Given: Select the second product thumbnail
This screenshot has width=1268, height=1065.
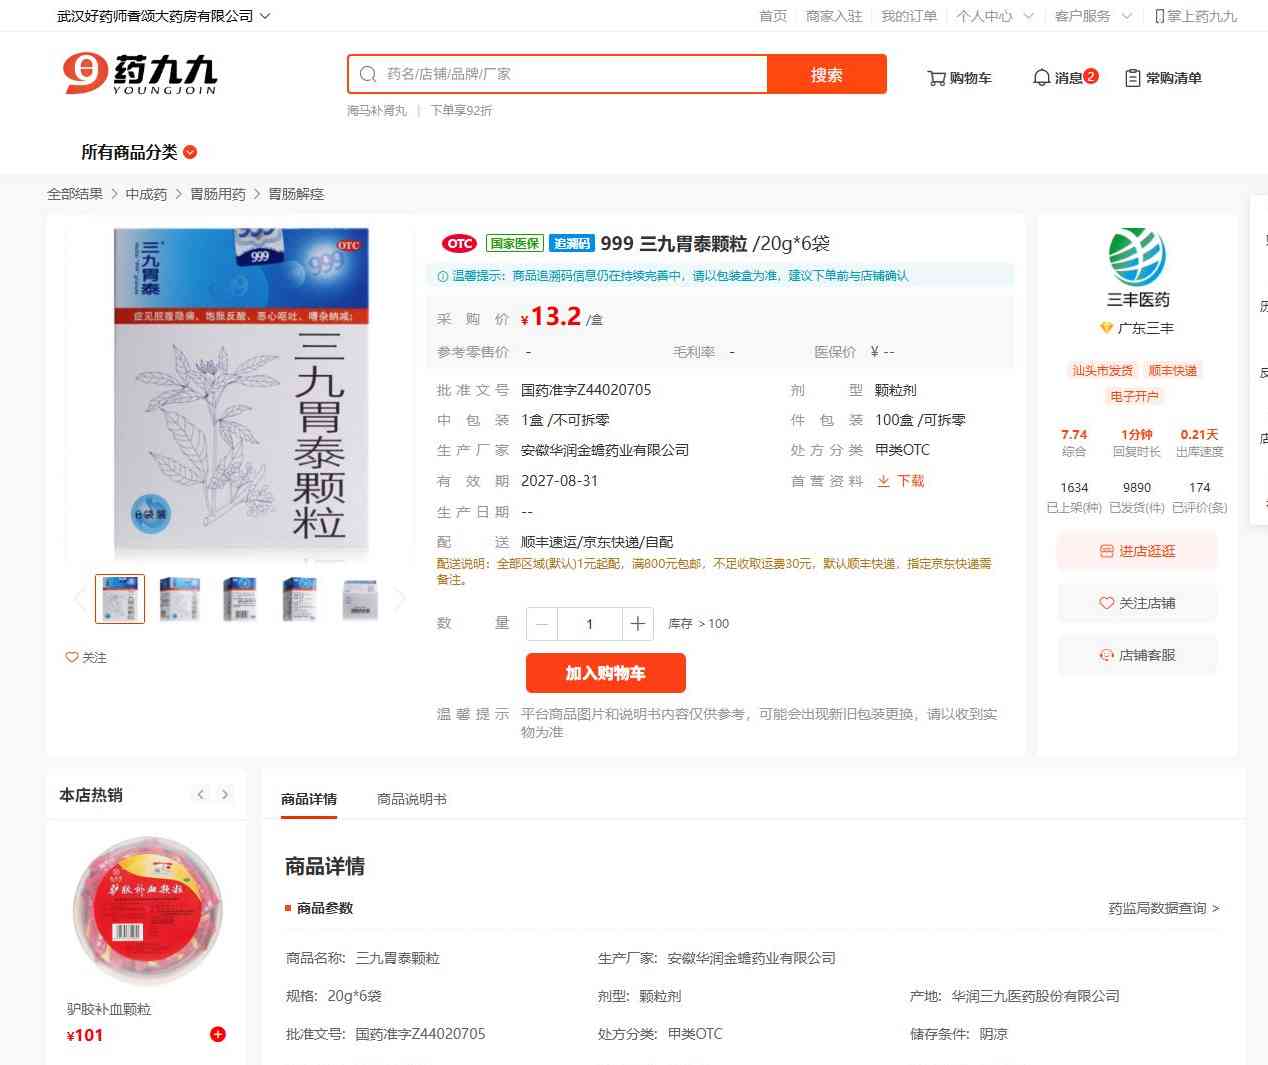Looking at the screenshot, I should 179,599.
